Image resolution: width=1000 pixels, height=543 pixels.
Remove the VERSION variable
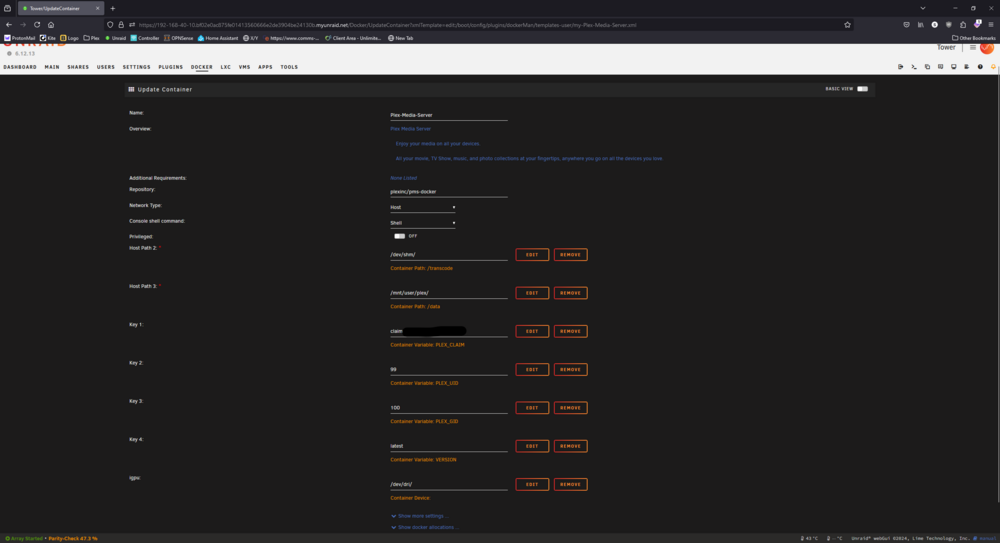pos(570,446)
